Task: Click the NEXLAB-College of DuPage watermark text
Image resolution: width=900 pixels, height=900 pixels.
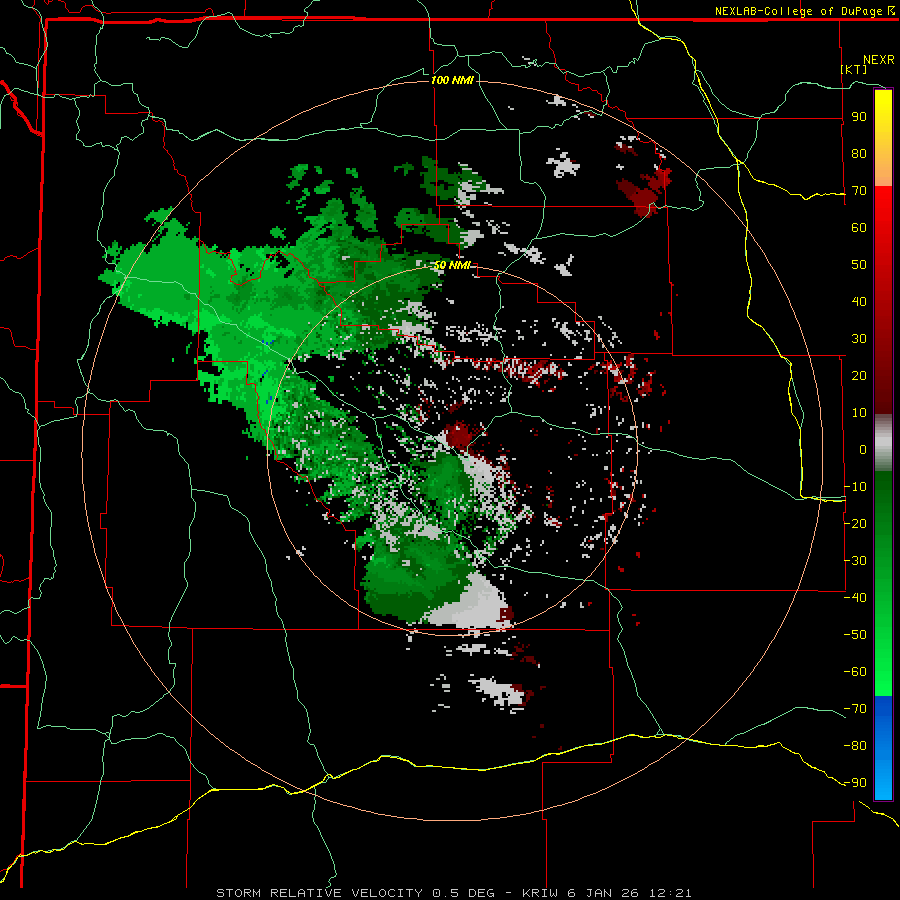Action: [x=804, y=11]
